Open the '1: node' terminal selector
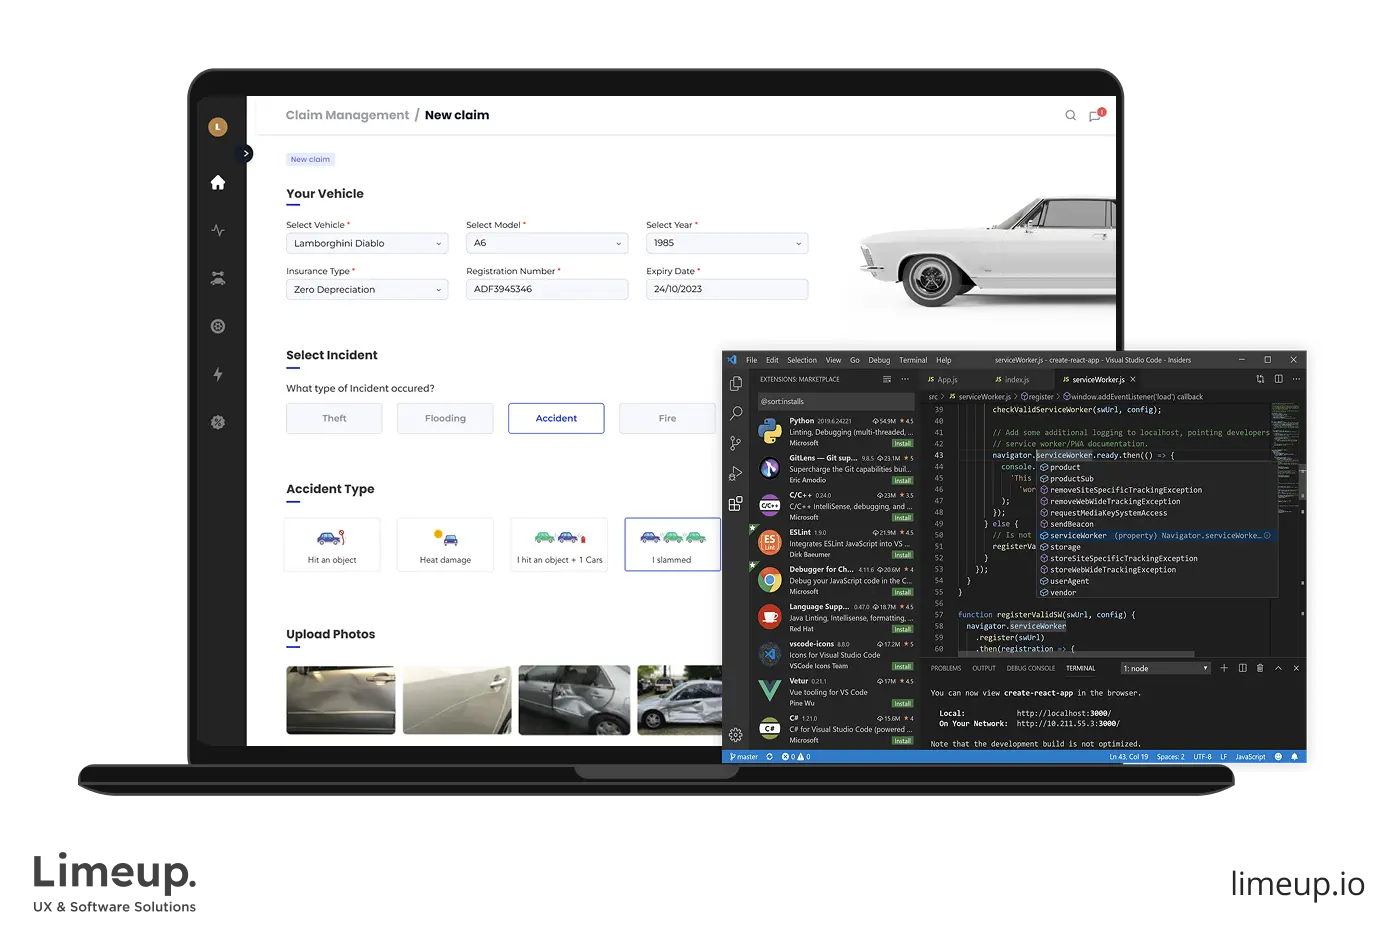 1165,668
